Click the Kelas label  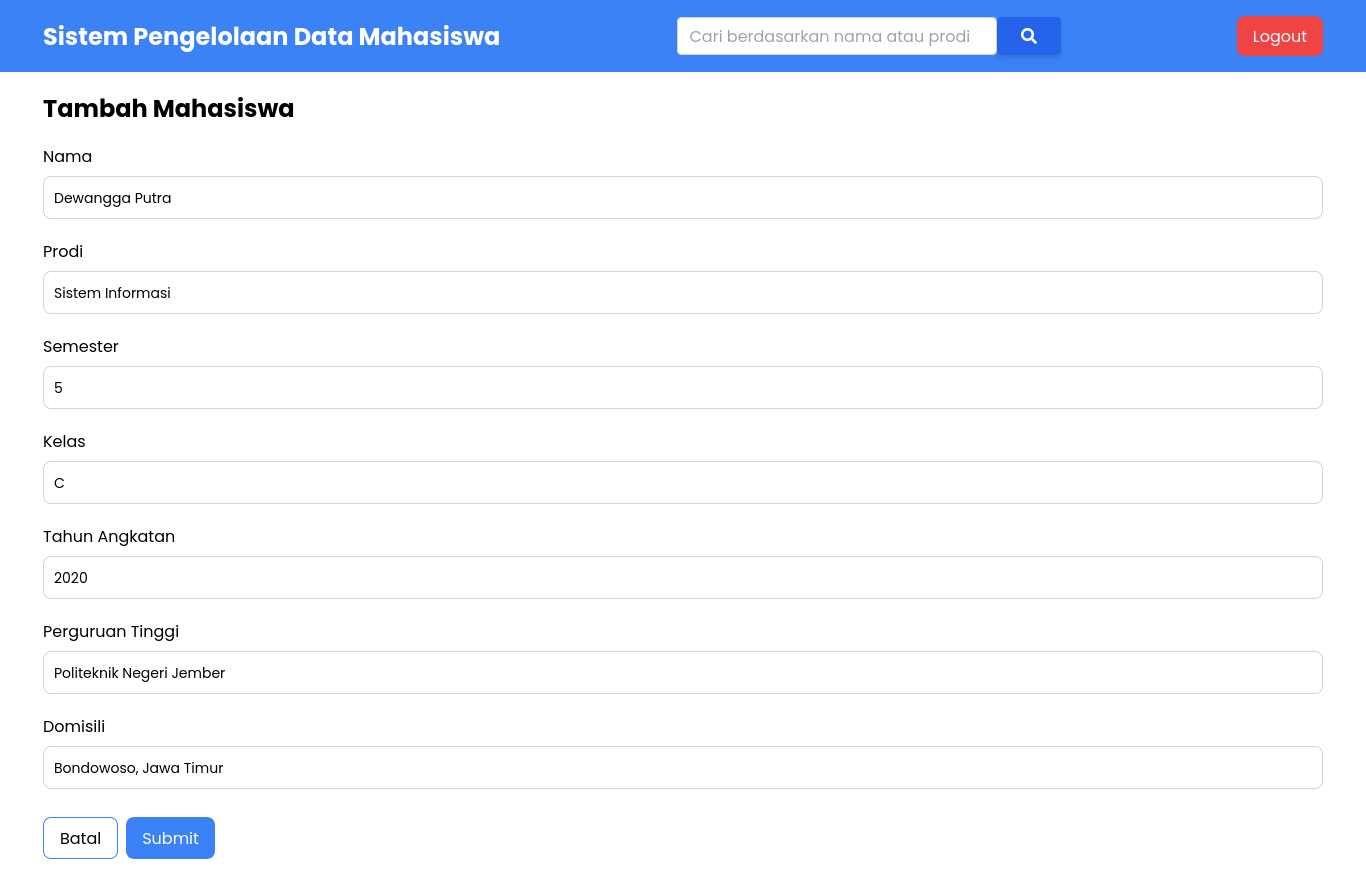[64, 441]
